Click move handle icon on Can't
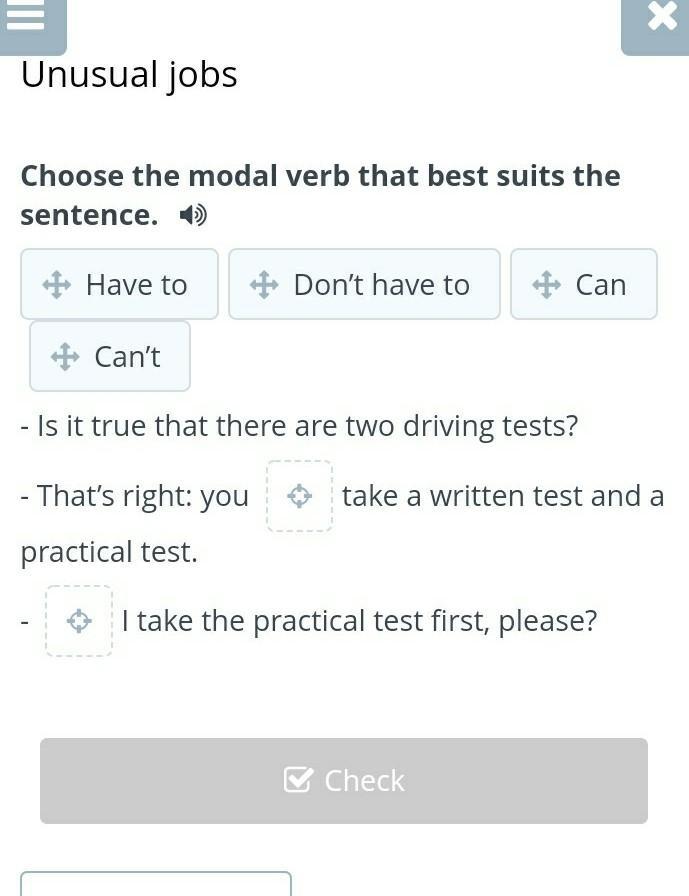 [x=65, y=357]
